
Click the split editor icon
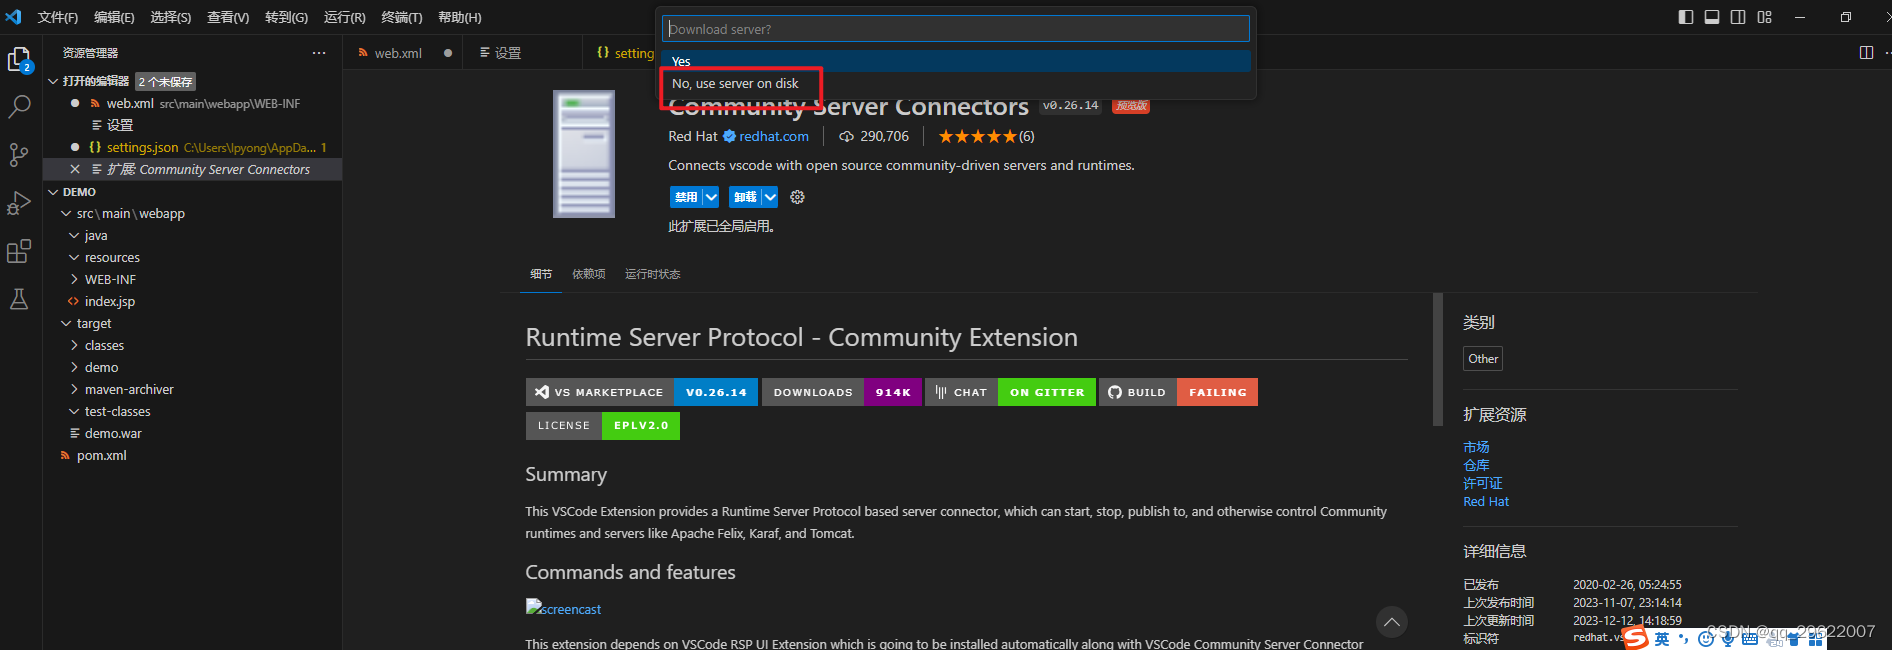tap(1866, 53)
